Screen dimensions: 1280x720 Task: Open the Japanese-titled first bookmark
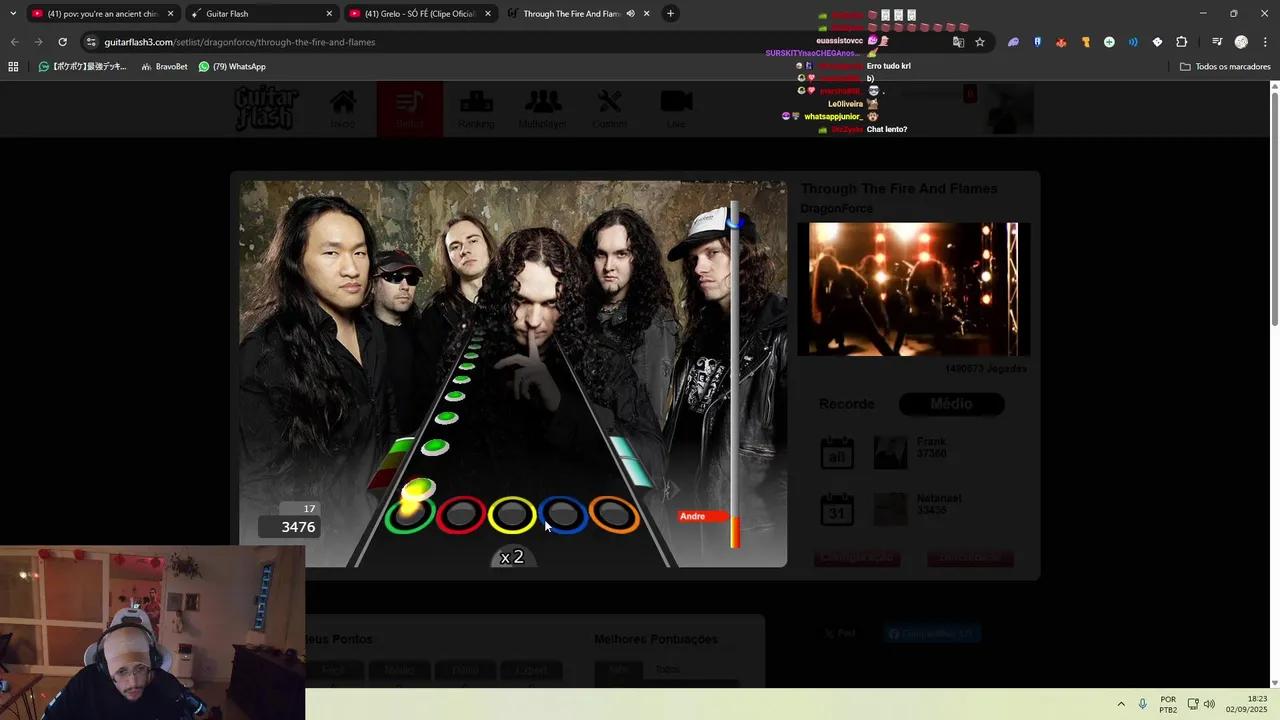(x=82, y=67)
